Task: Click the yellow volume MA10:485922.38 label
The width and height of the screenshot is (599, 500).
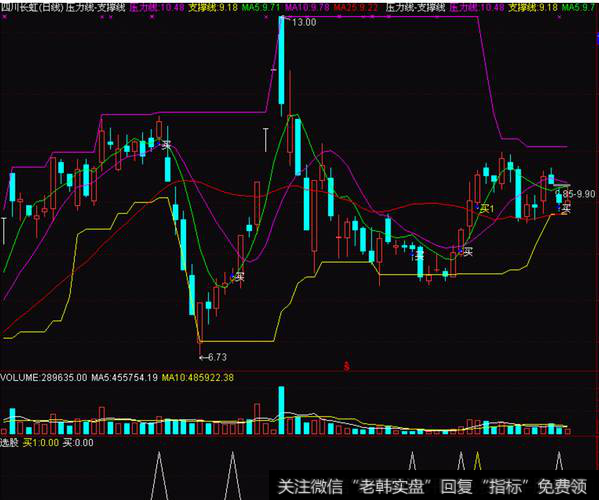Action: click(198, 378)
